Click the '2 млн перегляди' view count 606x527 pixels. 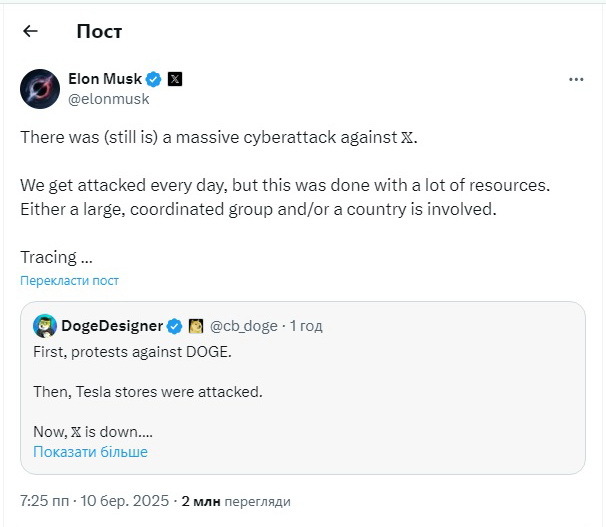tap(236, 500)
